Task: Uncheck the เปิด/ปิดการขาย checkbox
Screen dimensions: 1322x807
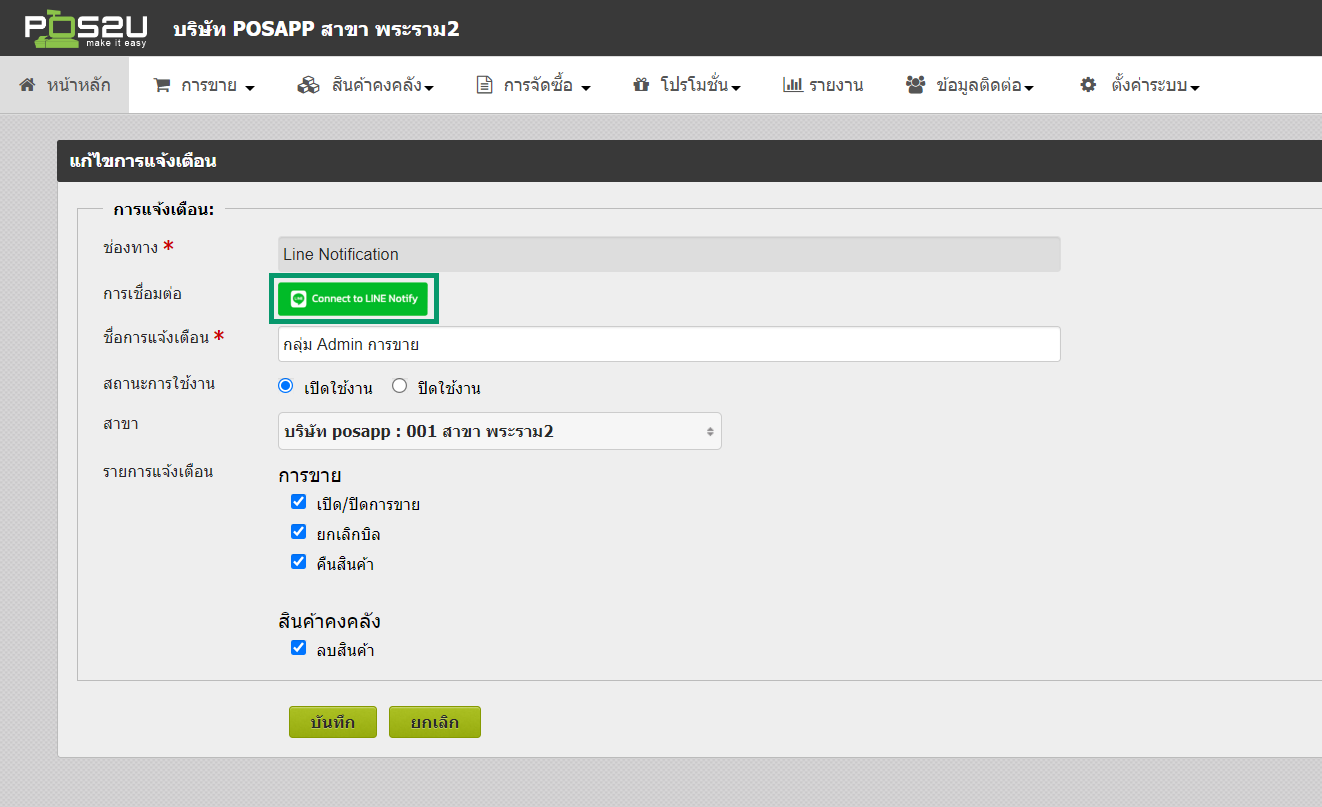Action: click(298, 502)
